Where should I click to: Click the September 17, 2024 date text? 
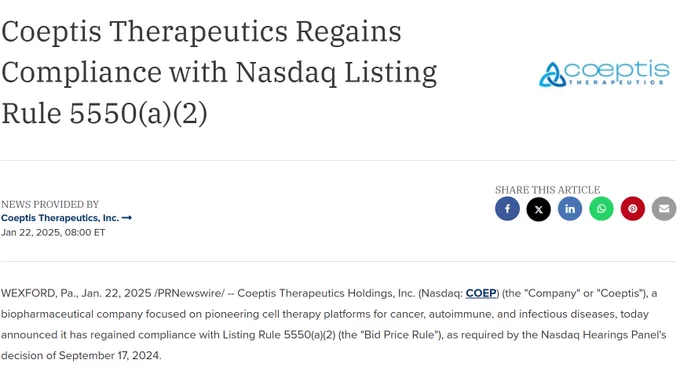coord(109,355)
